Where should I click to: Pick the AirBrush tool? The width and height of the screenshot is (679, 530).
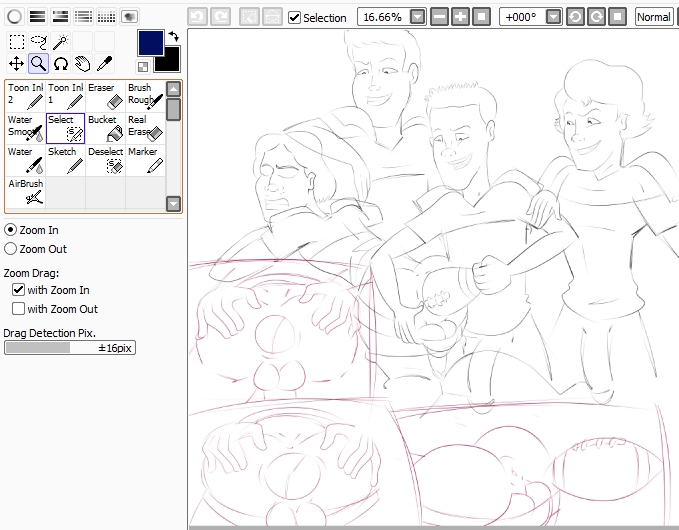click(25, 191)
